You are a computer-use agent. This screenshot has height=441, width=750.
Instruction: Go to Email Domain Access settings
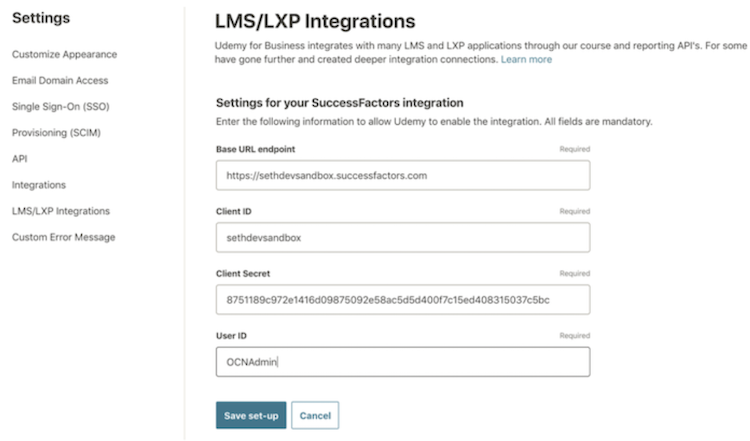coord(60,80)
